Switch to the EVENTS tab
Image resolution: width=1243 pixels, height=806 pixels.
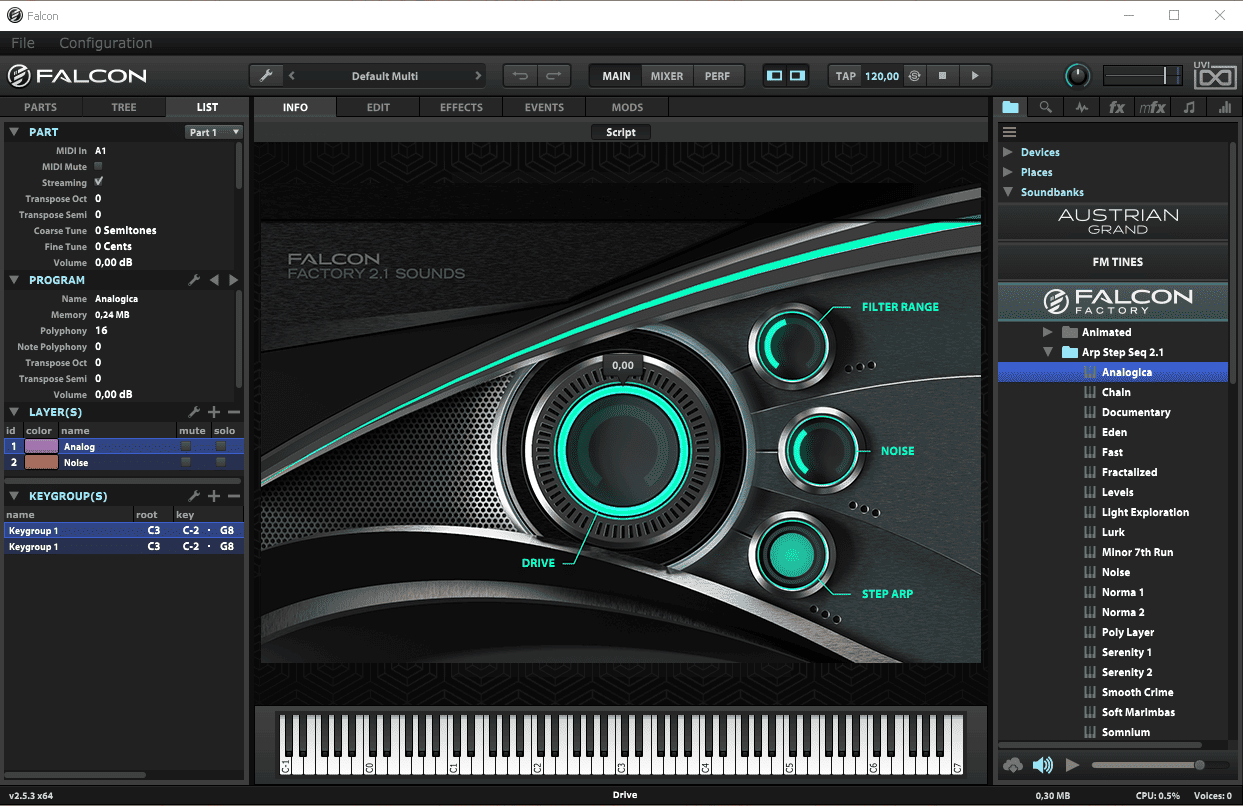544,107
